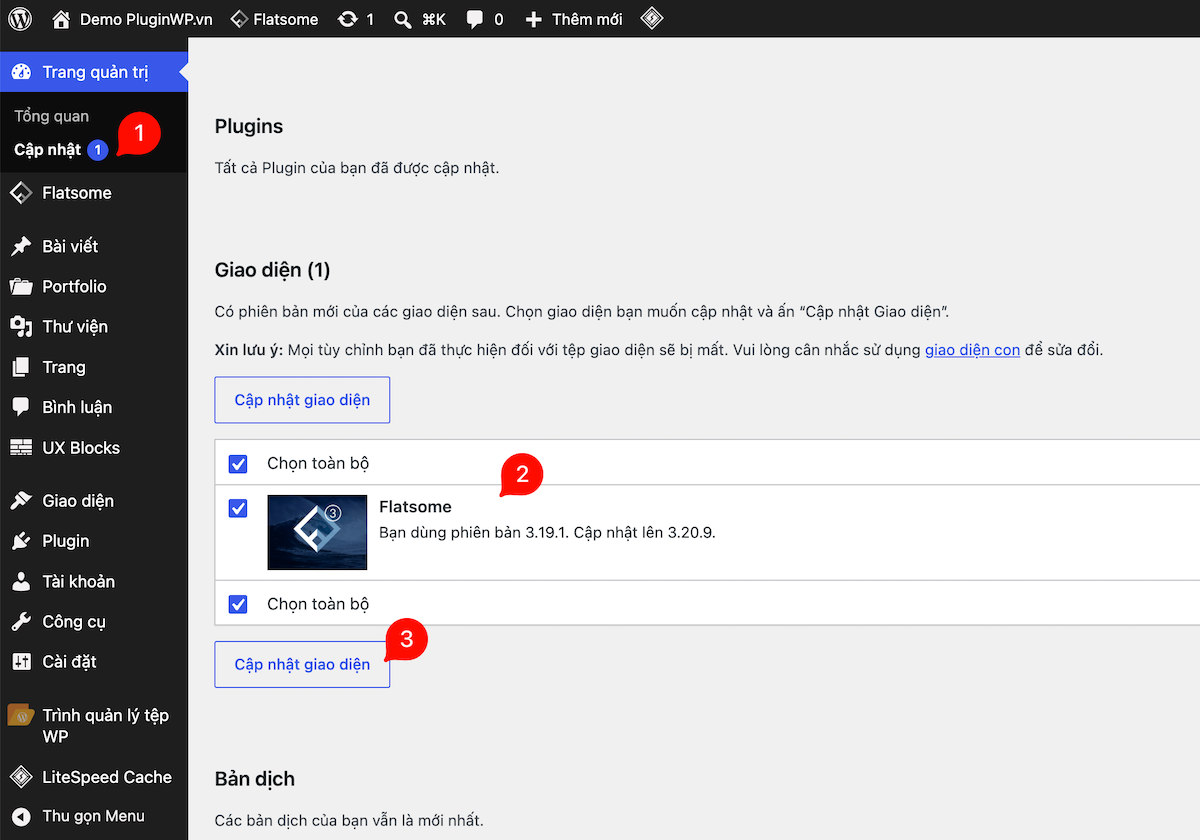
Task: Click the paintbrush icon for Giao diện
Action: coord(21,501)
